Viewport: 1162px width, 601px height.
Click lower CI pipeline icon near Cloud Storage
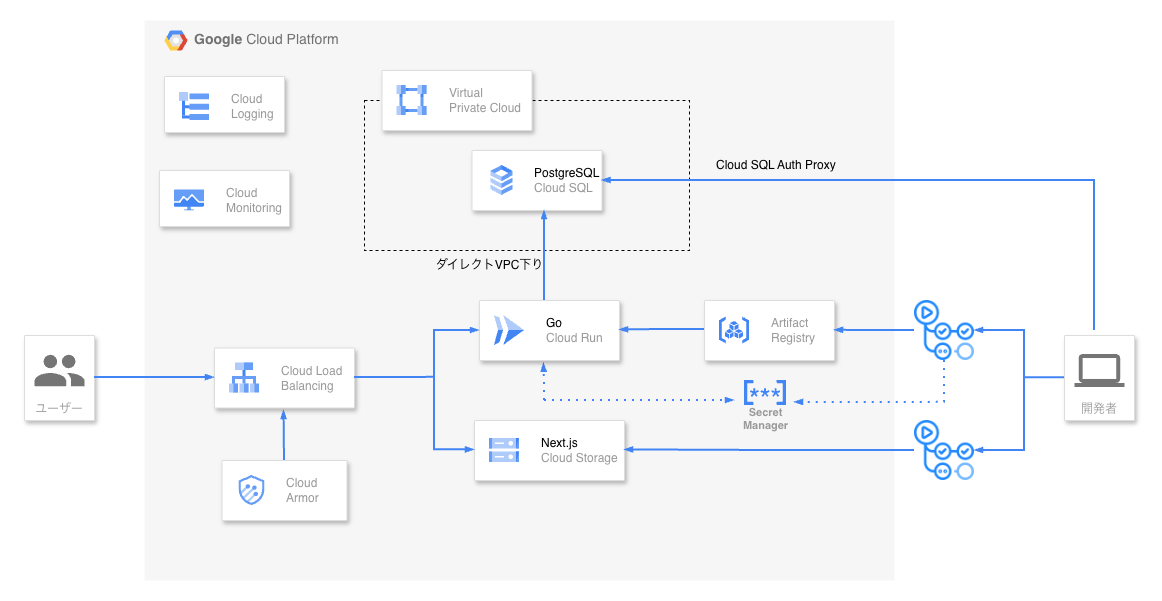point(943,450)
